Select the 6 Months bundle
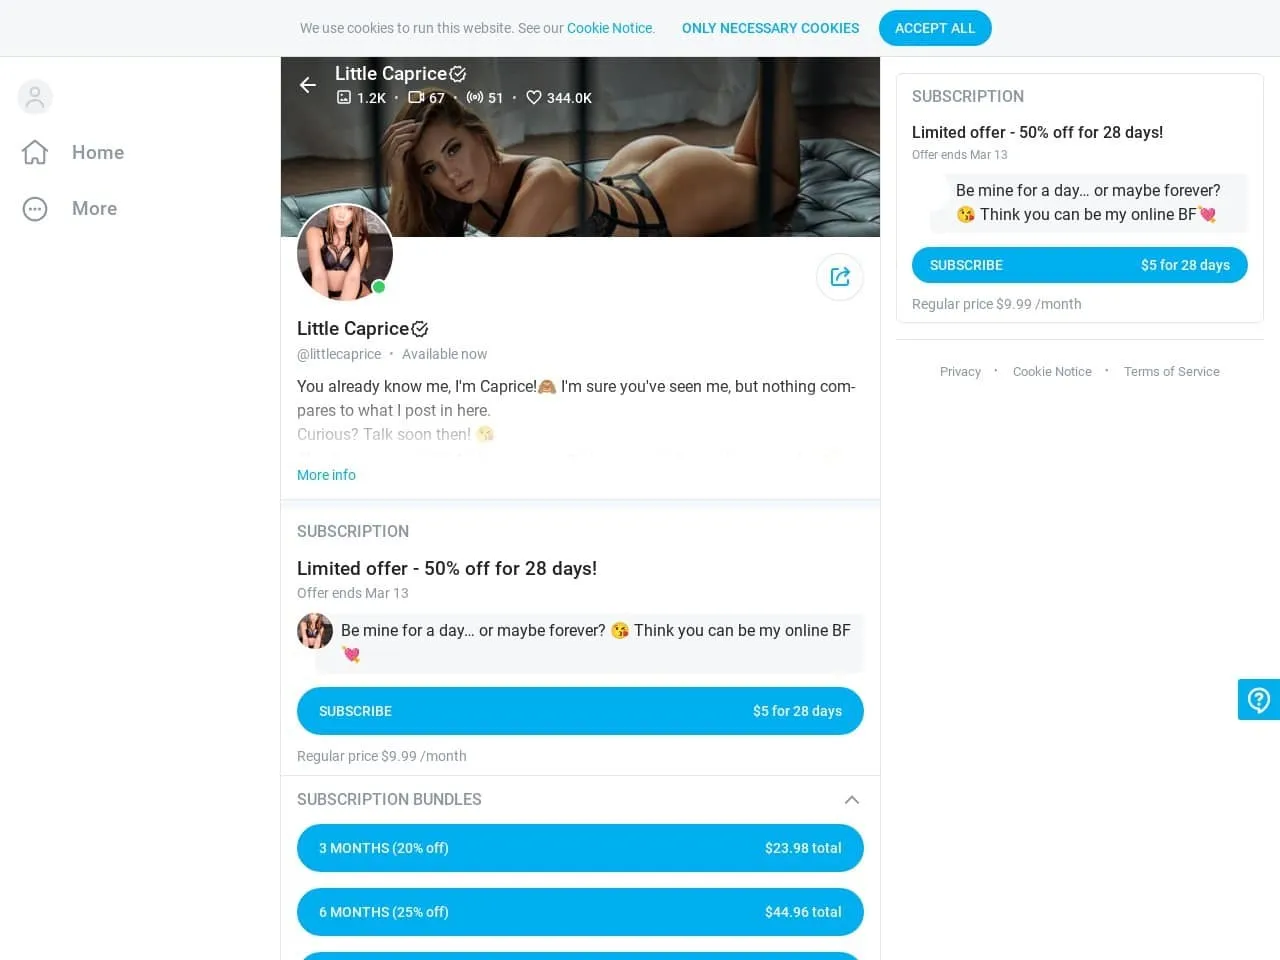The height and width of the screenshot is (960, 1280). (x=580, y=912)
